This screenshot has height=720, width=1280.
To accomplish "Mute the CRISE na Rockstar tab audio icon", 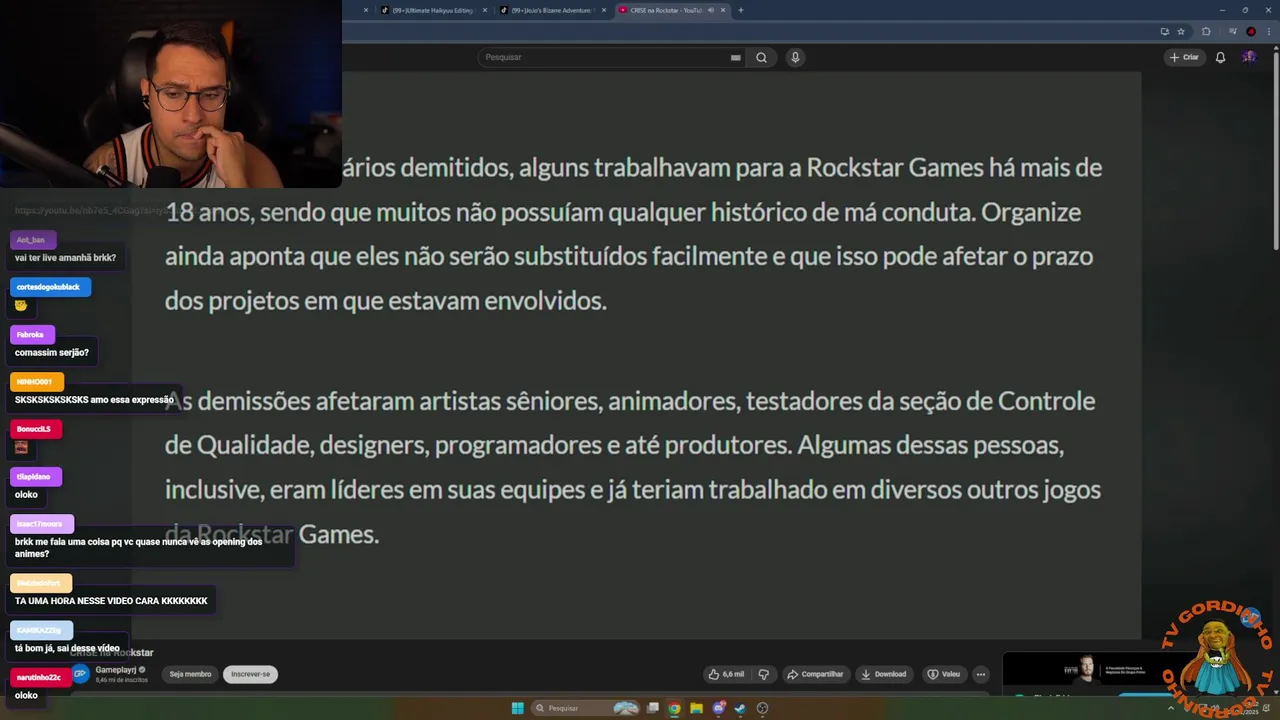I will [711, 10].
